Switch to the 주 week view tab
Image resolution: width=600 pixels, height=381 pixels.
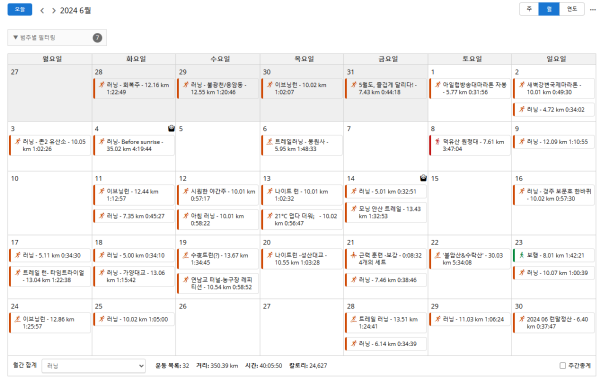click(529, 9)
